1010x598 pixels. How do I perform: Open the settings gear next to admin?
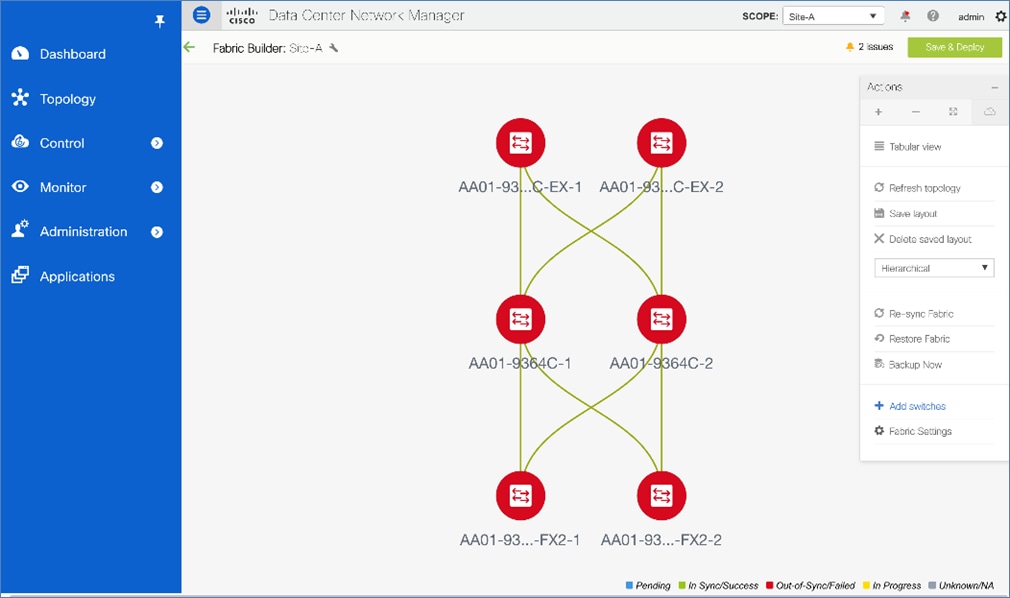click(x=1000, y=16)
